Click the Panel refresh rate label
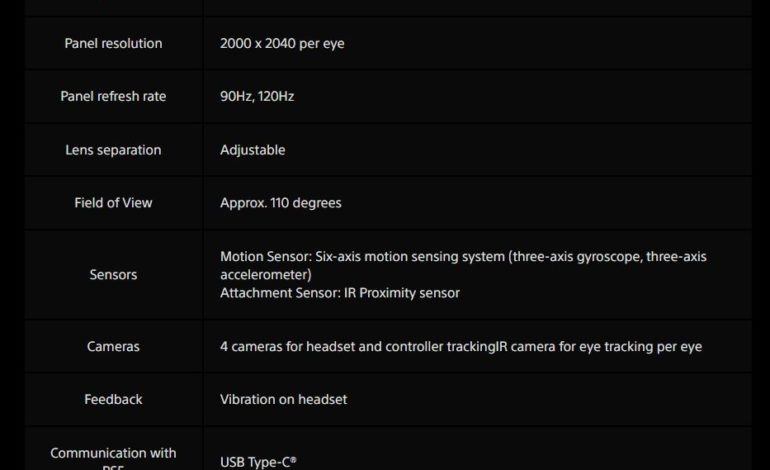The image size is (770, 470). [113, 97]
